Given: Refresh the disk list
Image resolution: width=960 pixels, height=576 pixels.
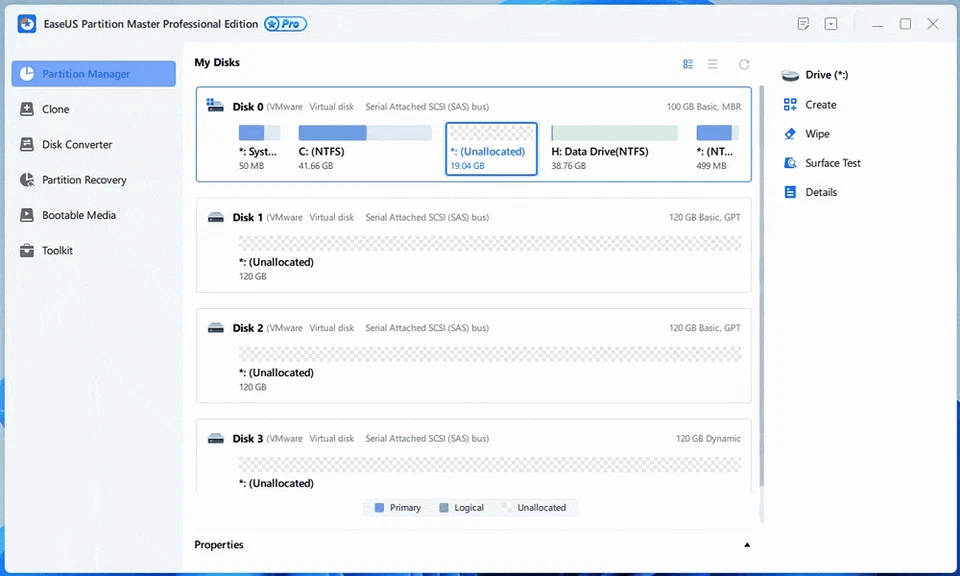Looking at the screenshot, I should coord(743,63).
